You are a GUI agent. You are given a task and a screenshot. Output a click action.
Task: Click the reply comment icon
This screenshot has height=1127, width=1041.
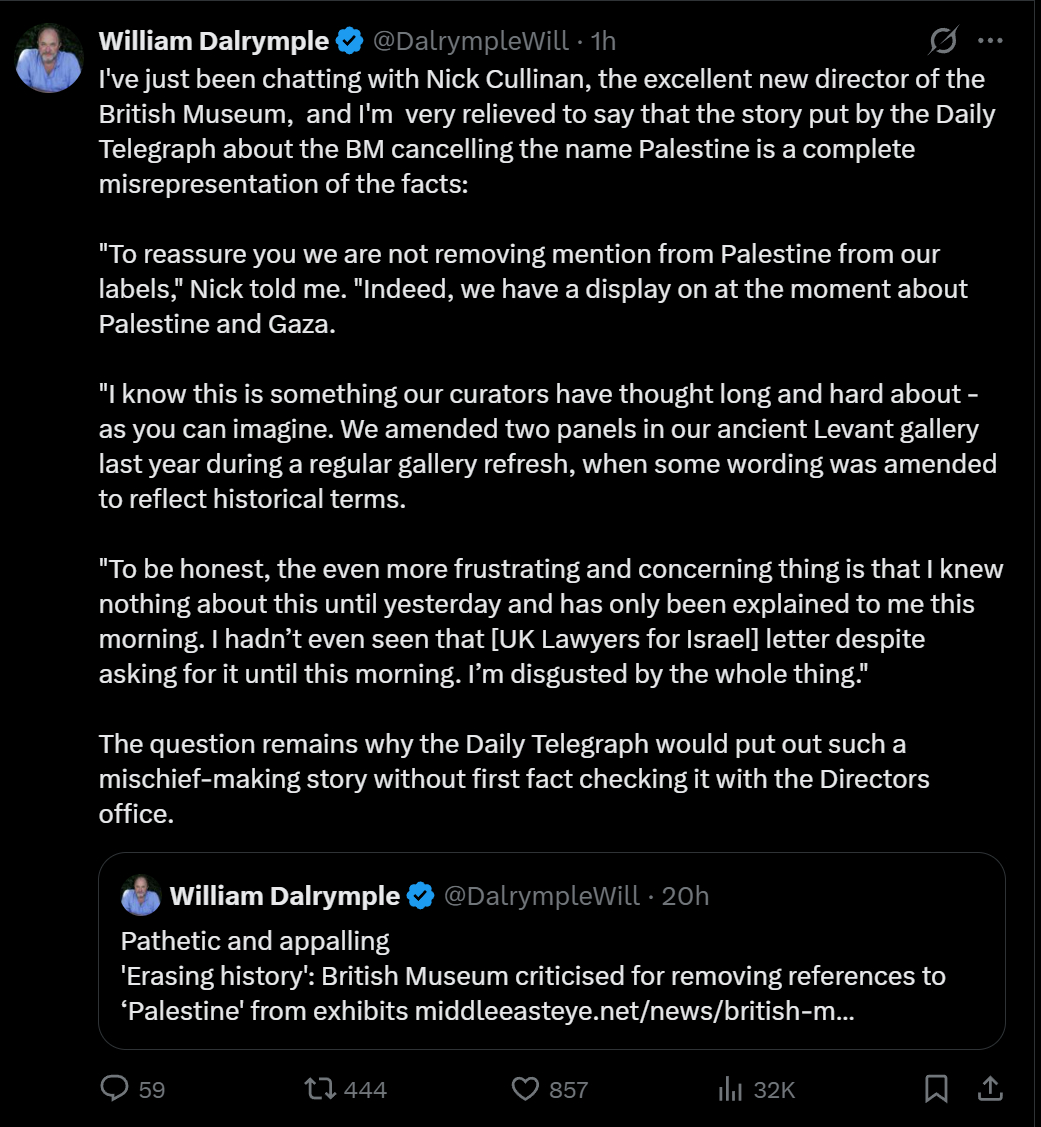point(115,1088)
